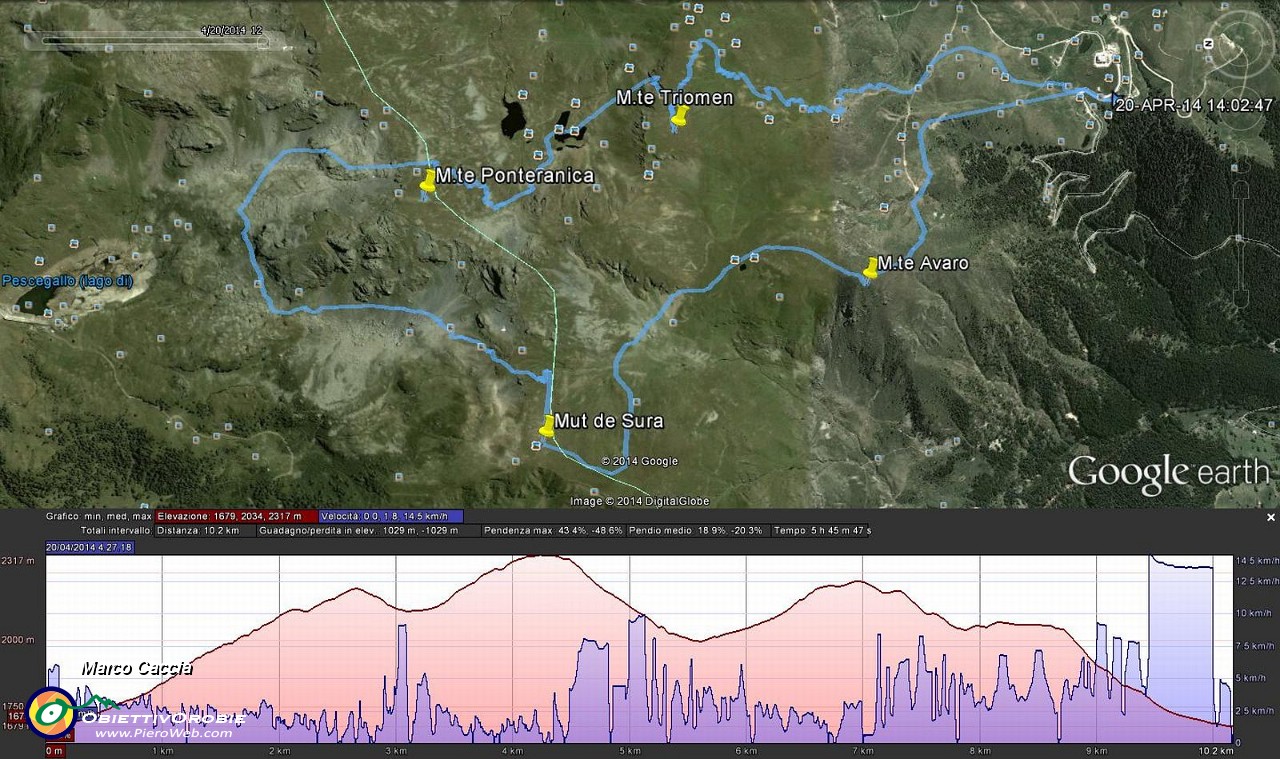Click the 20/04/2014 timestamp box

coord(89,547)
